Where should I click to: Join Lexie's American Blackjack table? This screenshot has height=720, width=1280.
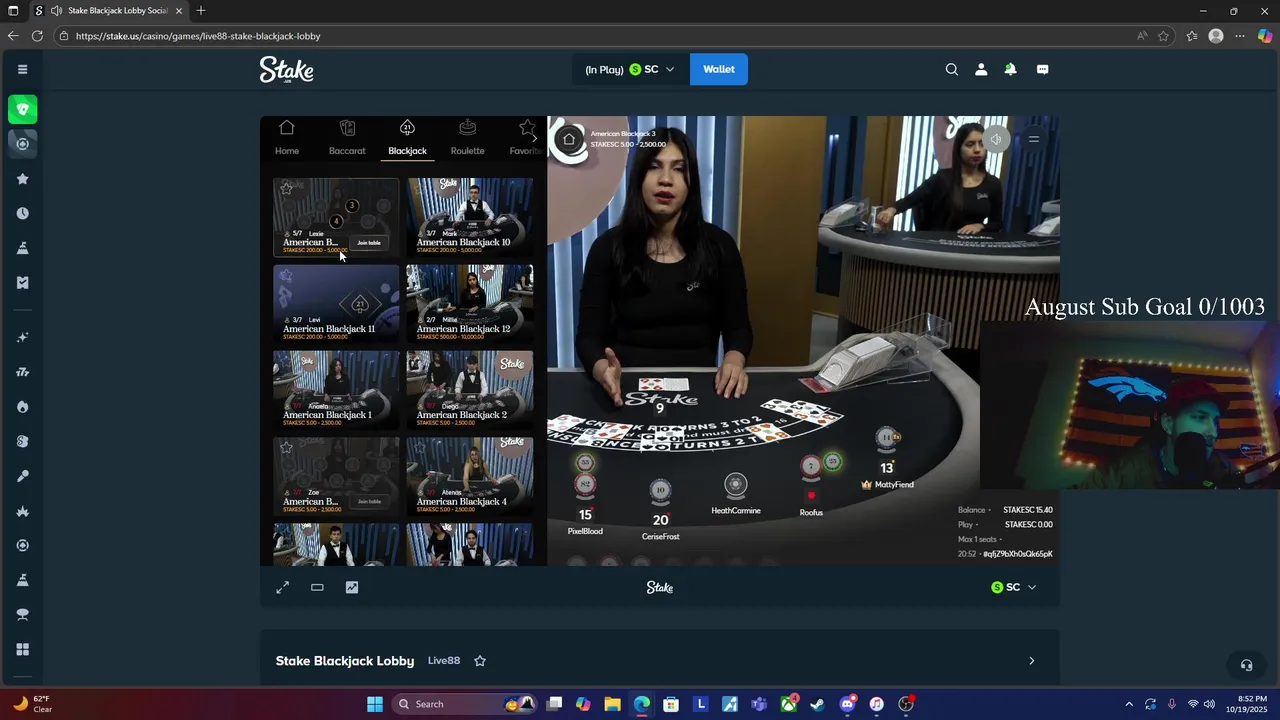[x=369, y=243]
